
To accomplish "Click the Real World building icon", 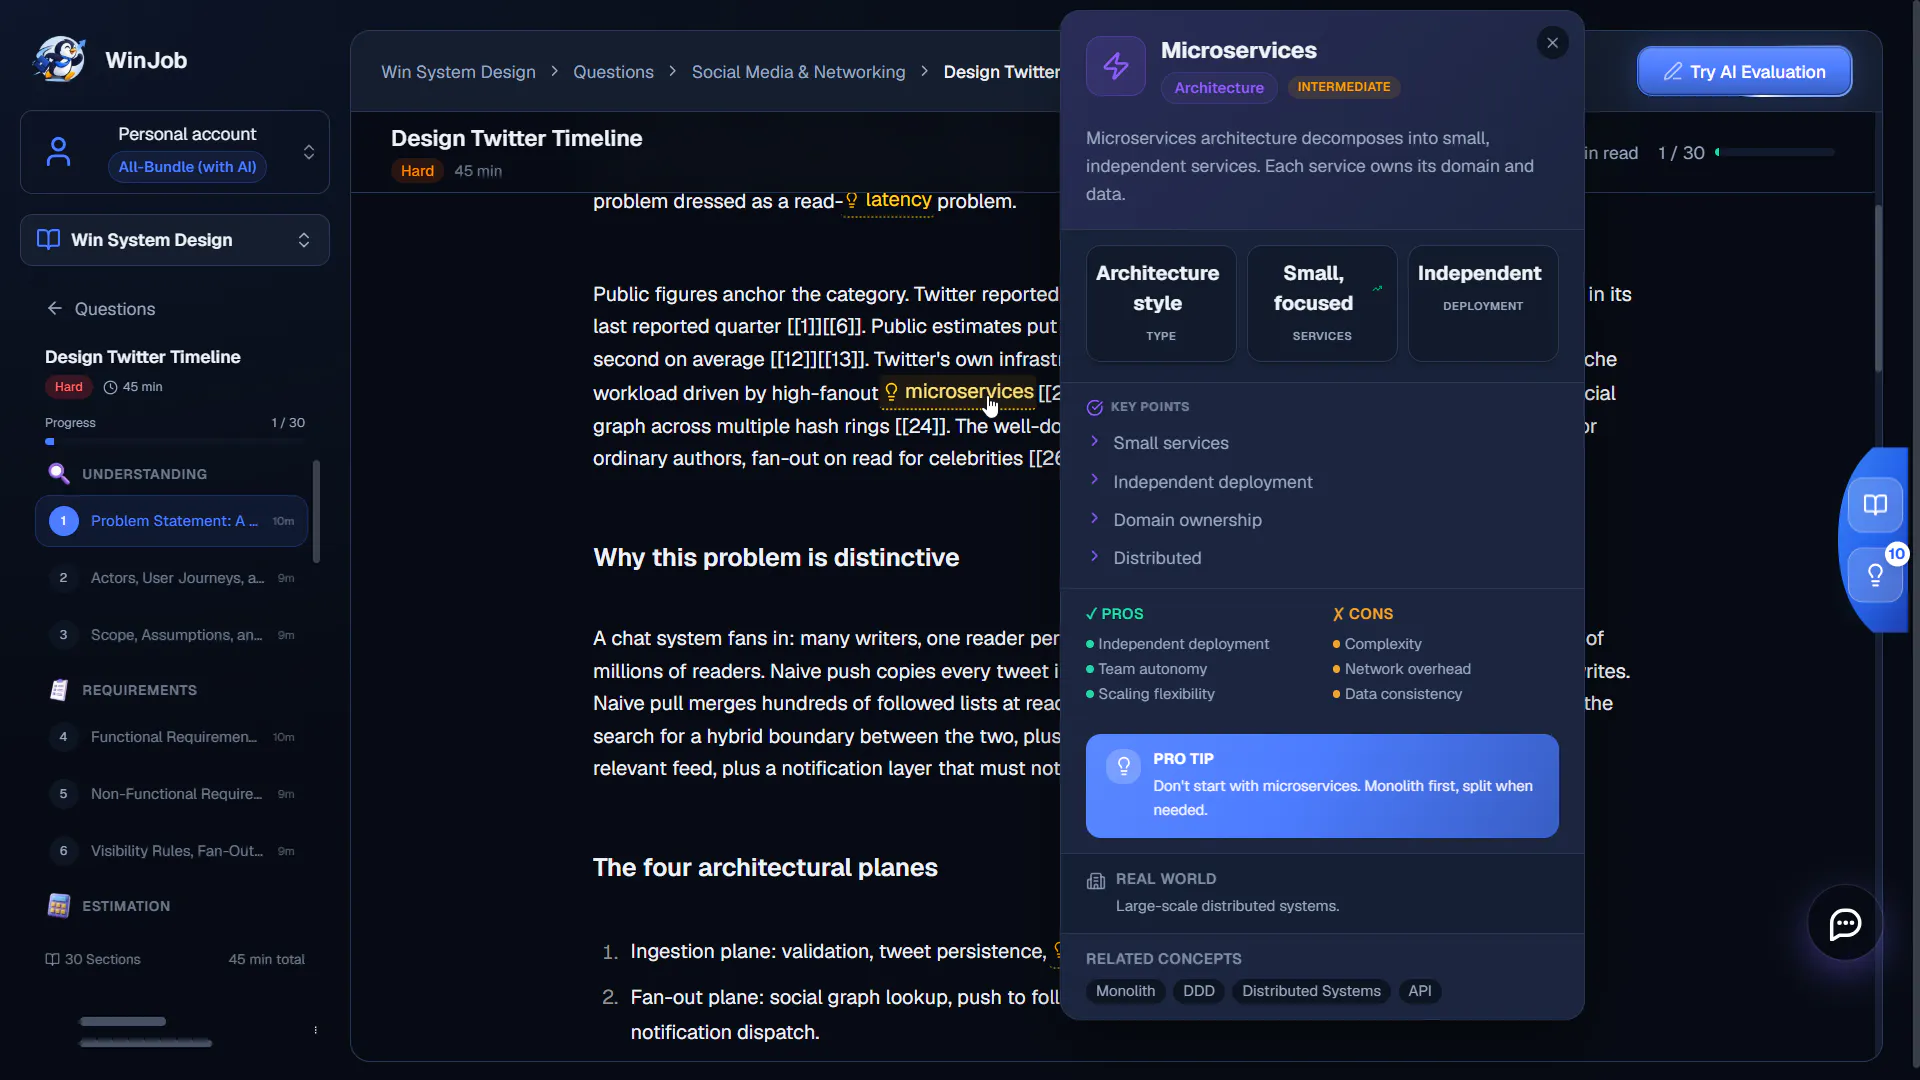I will pos(1096,880).
